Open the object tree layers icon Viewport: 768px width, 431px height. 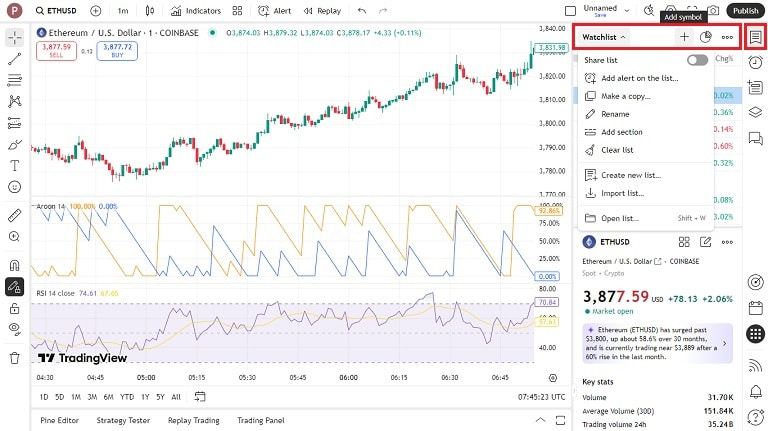755,112
